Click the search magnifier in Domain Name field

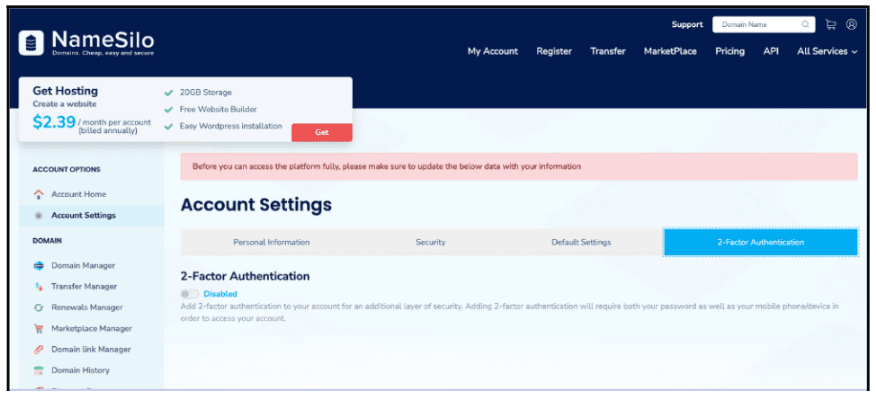click(x=805, y=25)
